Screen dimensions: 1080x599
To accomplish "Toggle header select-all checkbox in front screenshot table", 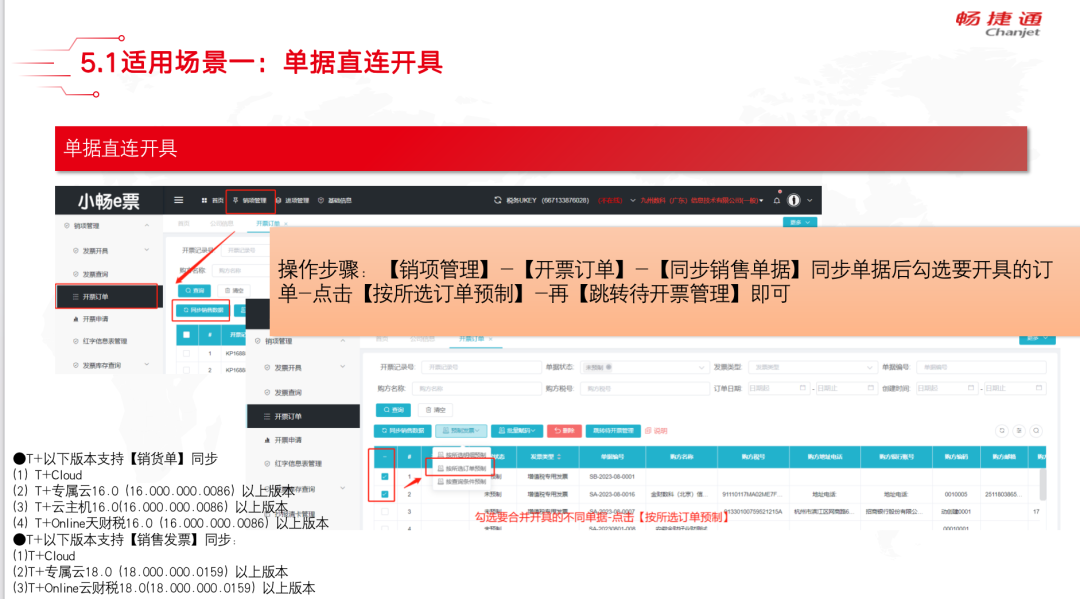I will (x=384, y=456).
